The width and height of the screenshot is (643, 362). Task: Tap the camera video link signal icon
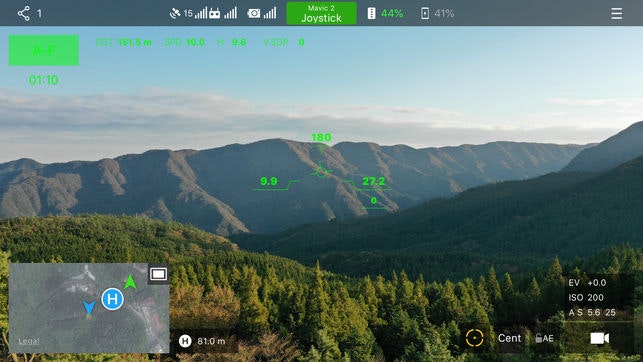click(x=254, y=14)
